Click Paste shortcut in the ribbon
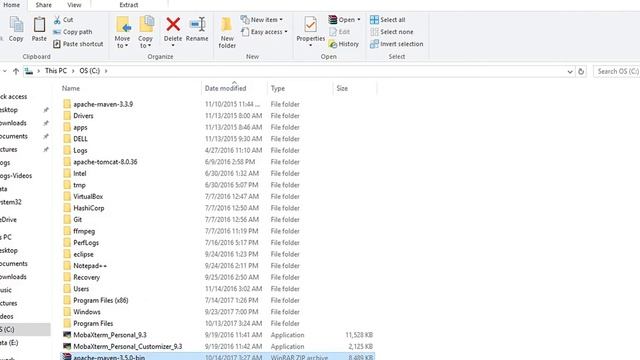Viewport: 640px width, 360px height. coord(78,44)
